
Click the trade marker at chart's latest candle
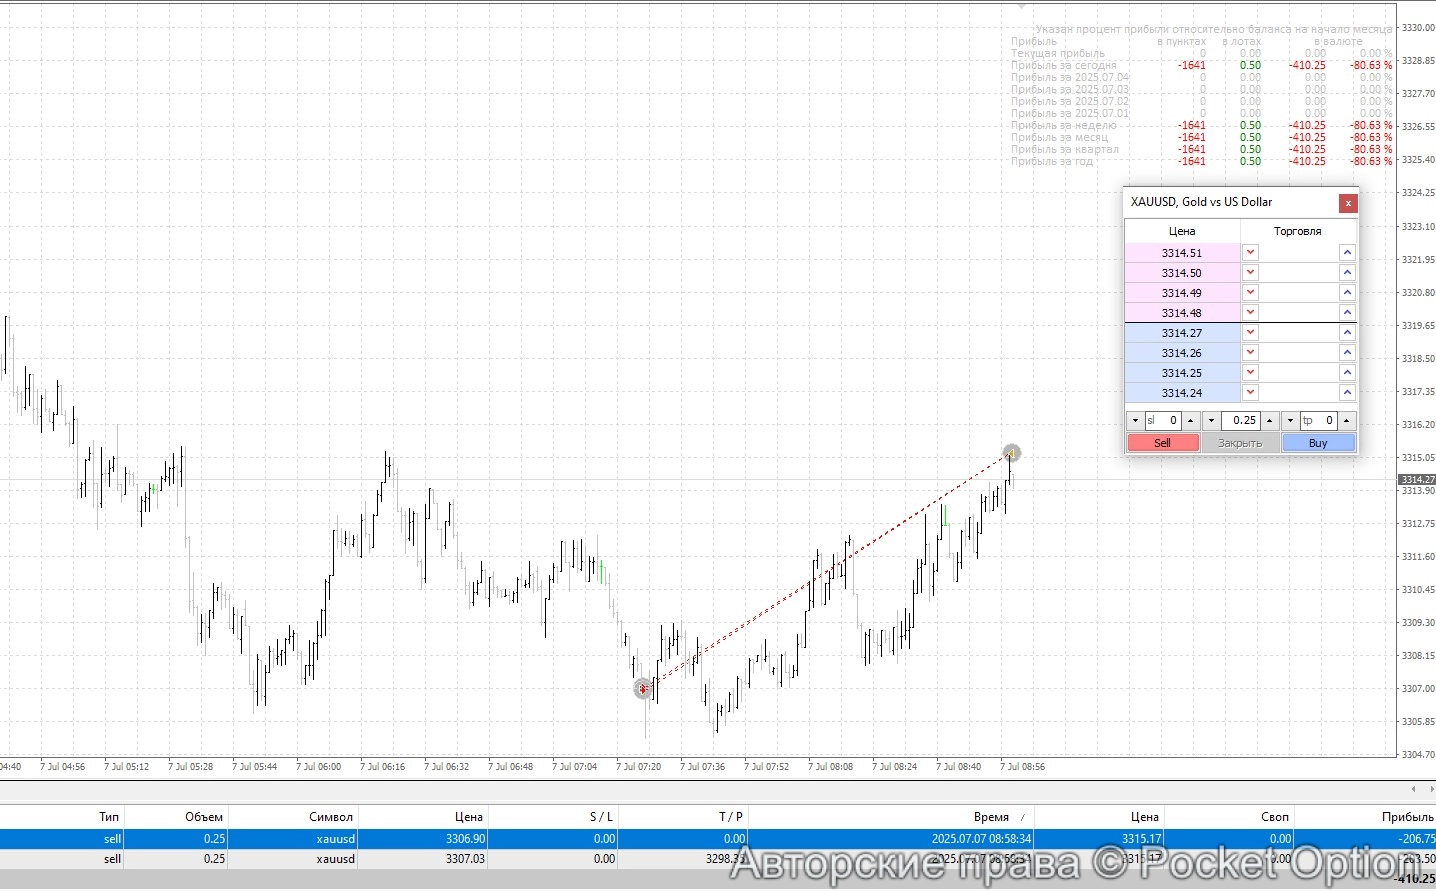coord(1011,454)
